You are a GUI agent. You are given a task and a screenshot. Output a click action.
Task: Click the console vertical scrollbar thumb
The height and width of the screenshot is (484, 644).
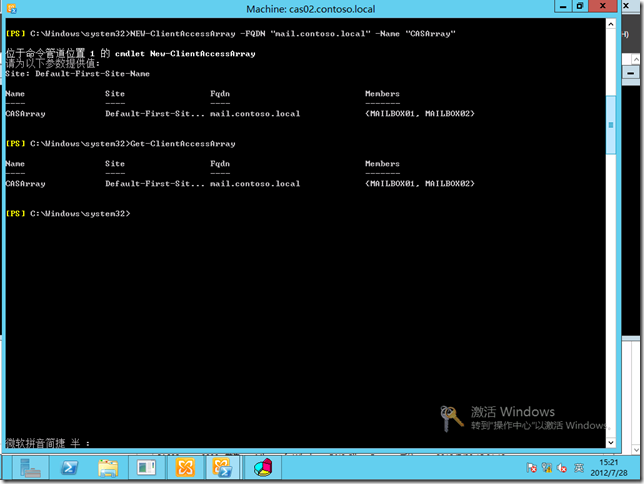611,124
